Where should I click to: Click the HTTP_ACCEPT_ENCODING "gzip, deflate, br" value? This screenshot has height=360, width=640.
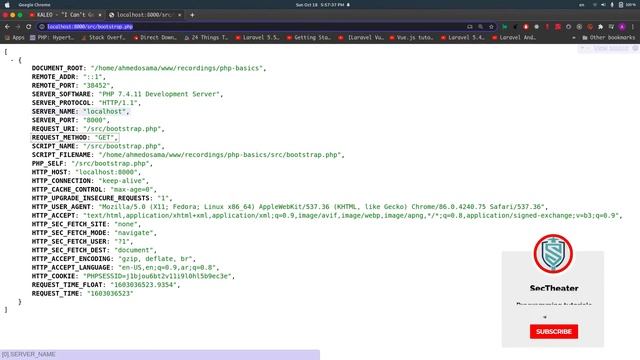pyautogui.click(x=156, y=259)
